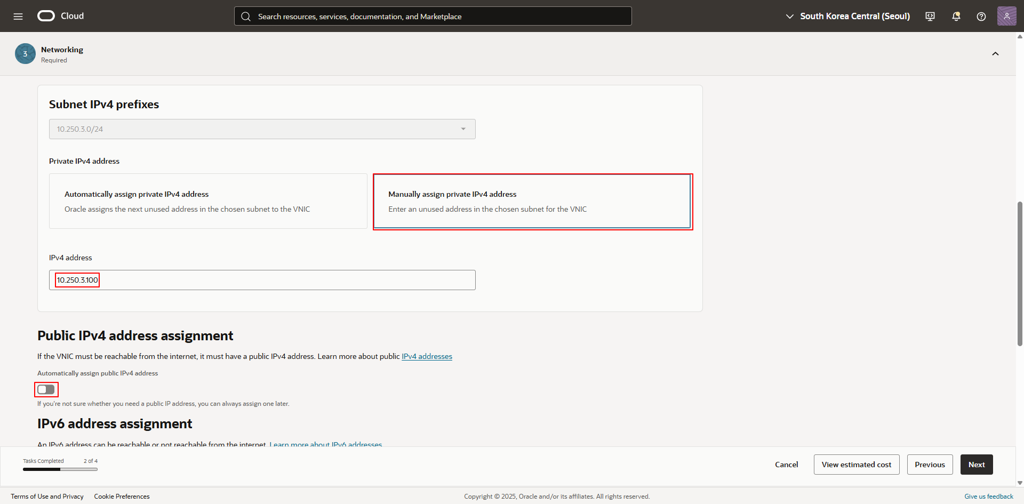1024x504 pixels.
Task: Click the step 3 Networking badge
Action: click(x=25, y=54)
